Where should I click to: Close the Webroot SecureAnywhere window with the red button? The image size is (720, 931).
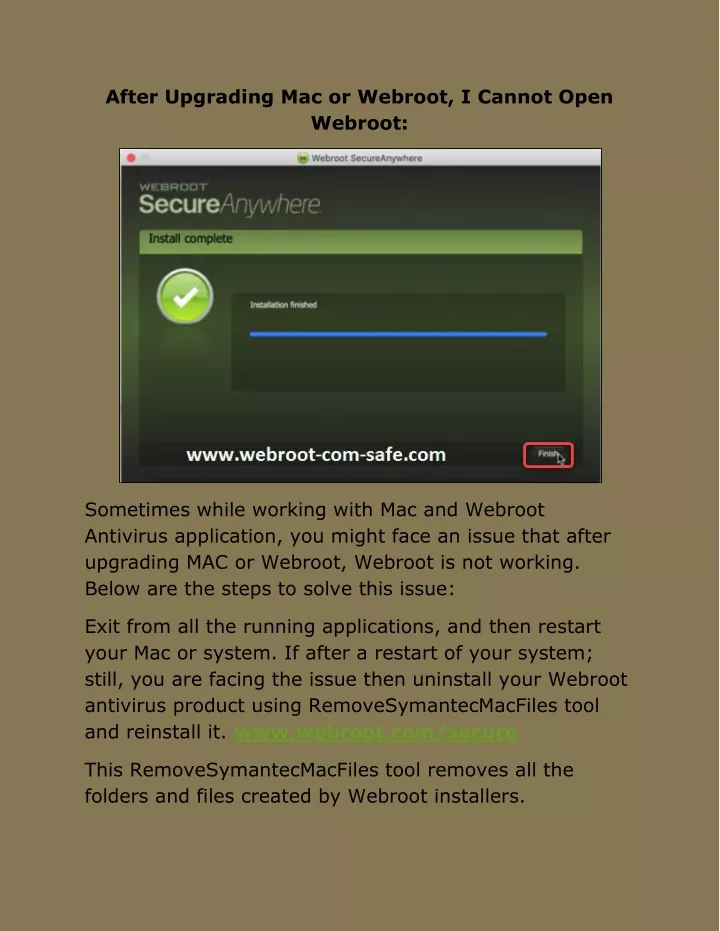click(131, 158)
